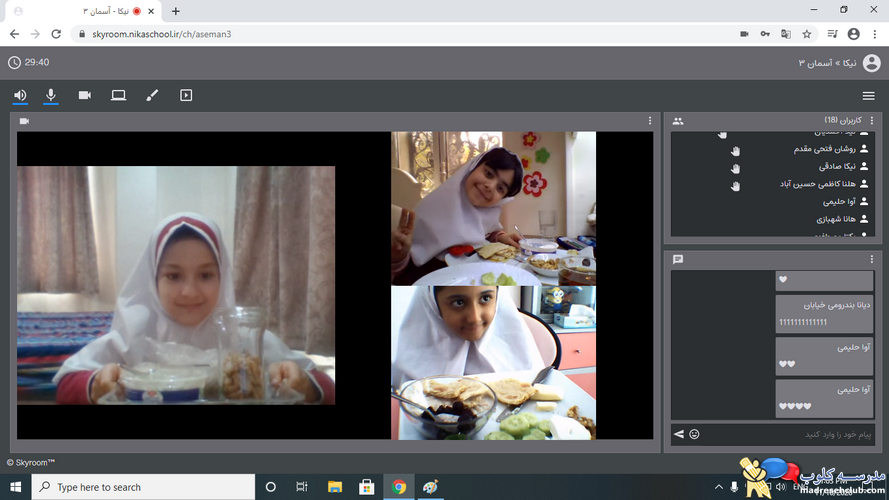Screen dimensions: 889x500
Task: Click the raised hand next to روشان فتحی مقدم
Action: (x=735, y=151)
